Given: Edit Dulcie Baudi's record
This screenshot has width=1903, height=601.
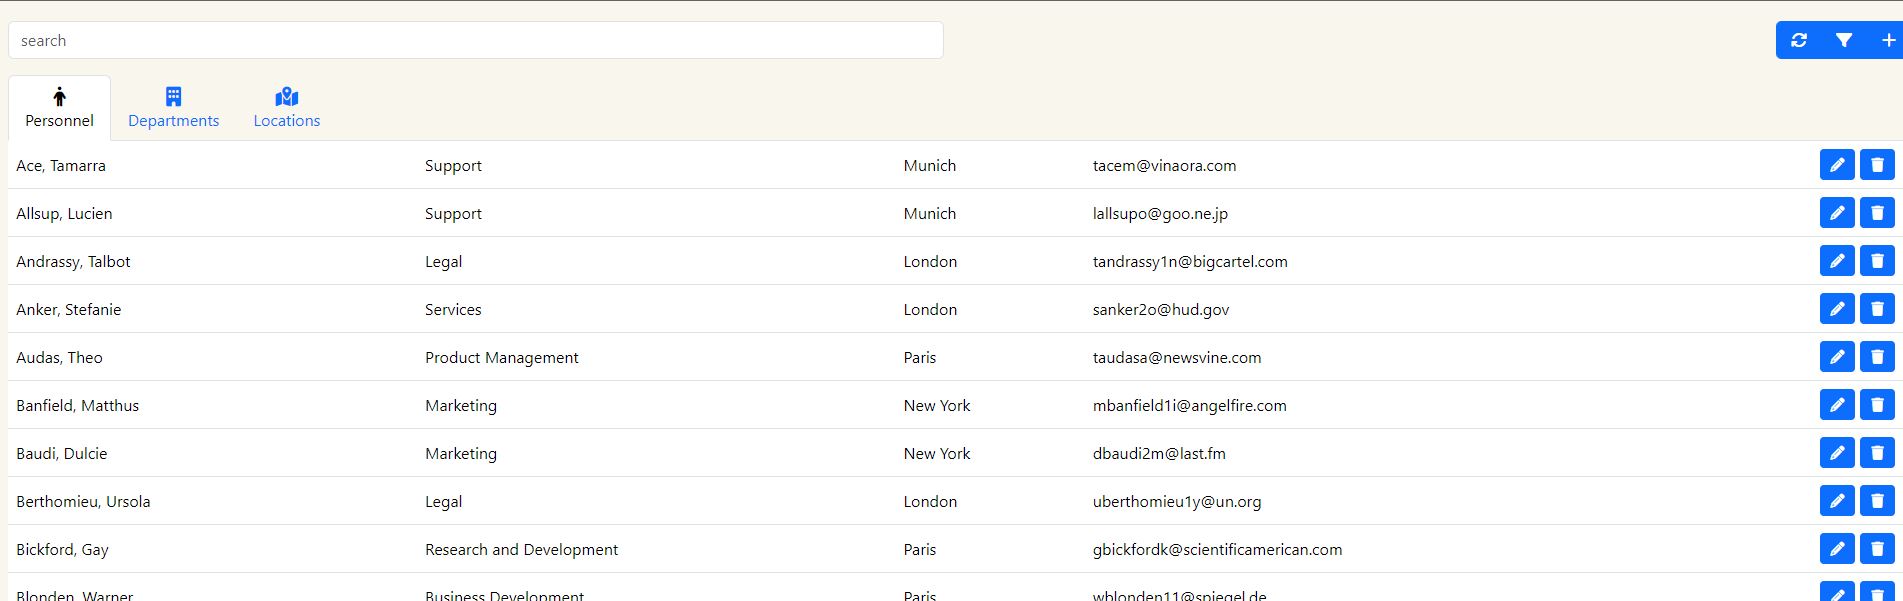Looking at the screenshot, I should pos(1837,453).
